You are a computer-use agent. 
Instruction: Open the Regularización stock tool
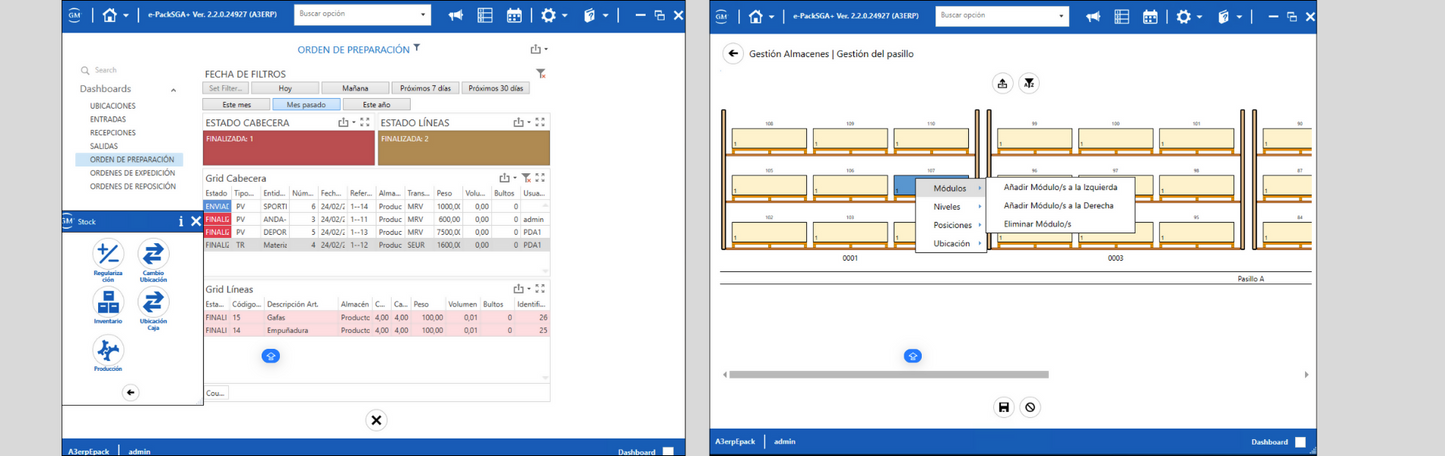(108, 253)
